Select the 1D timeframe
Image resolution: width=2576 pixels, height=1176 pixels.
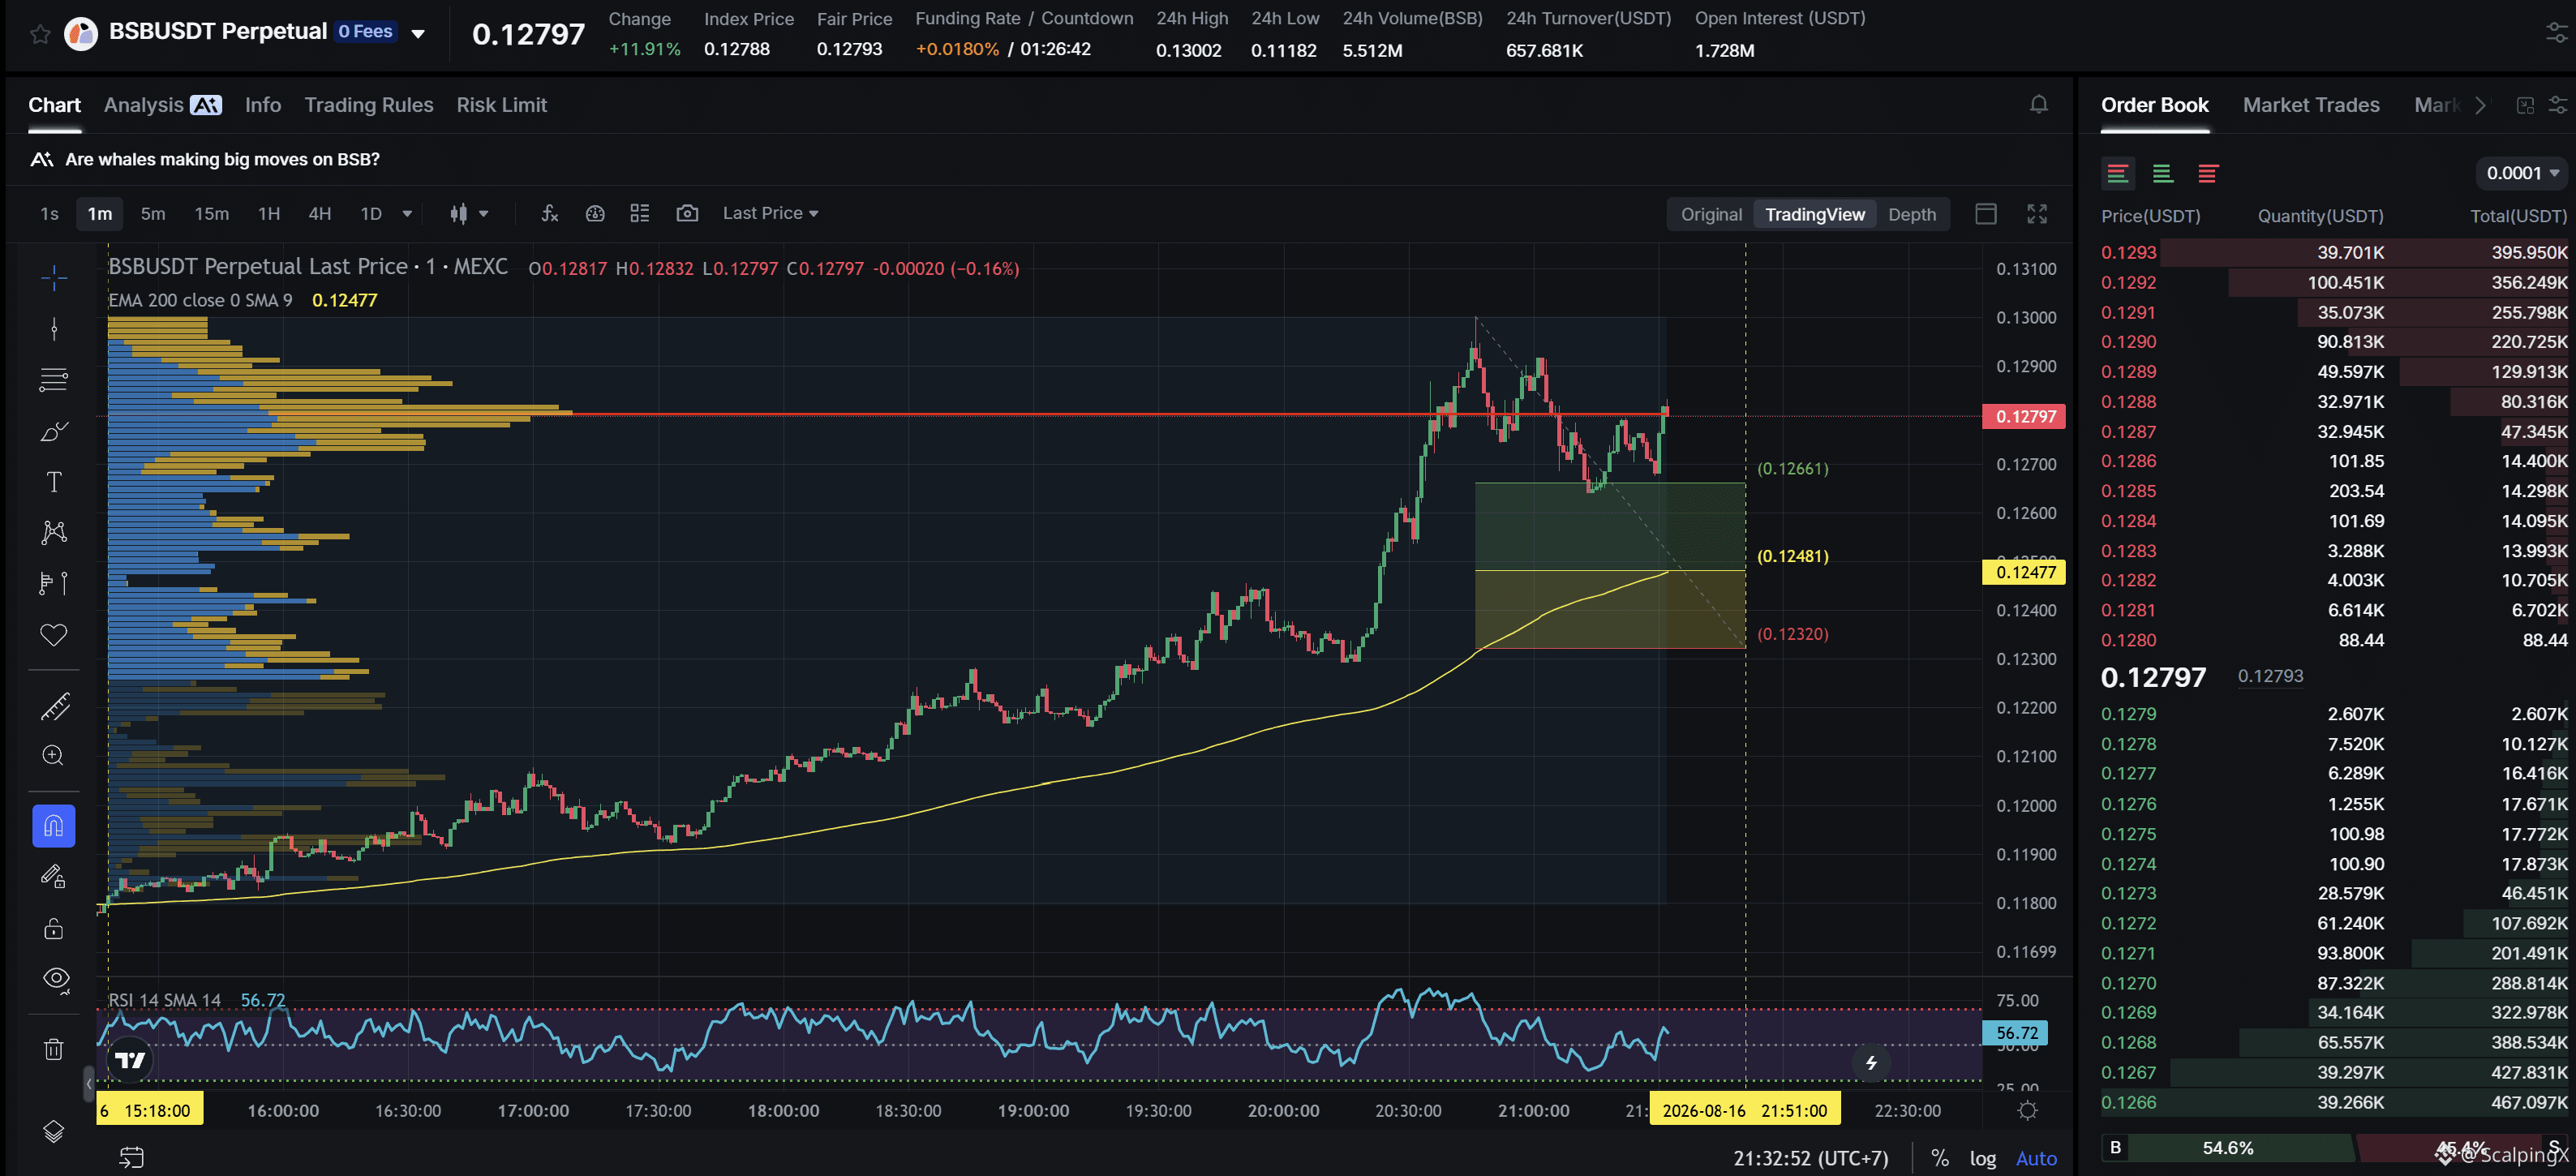[x=371, y=214]
